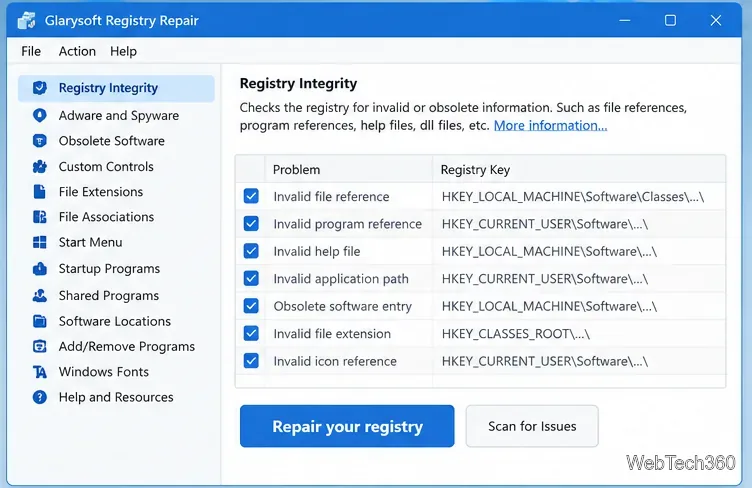This screenshot has height=488, width=752.
Task: Select Invalid program reference problem text
Action: coord(348,224)
